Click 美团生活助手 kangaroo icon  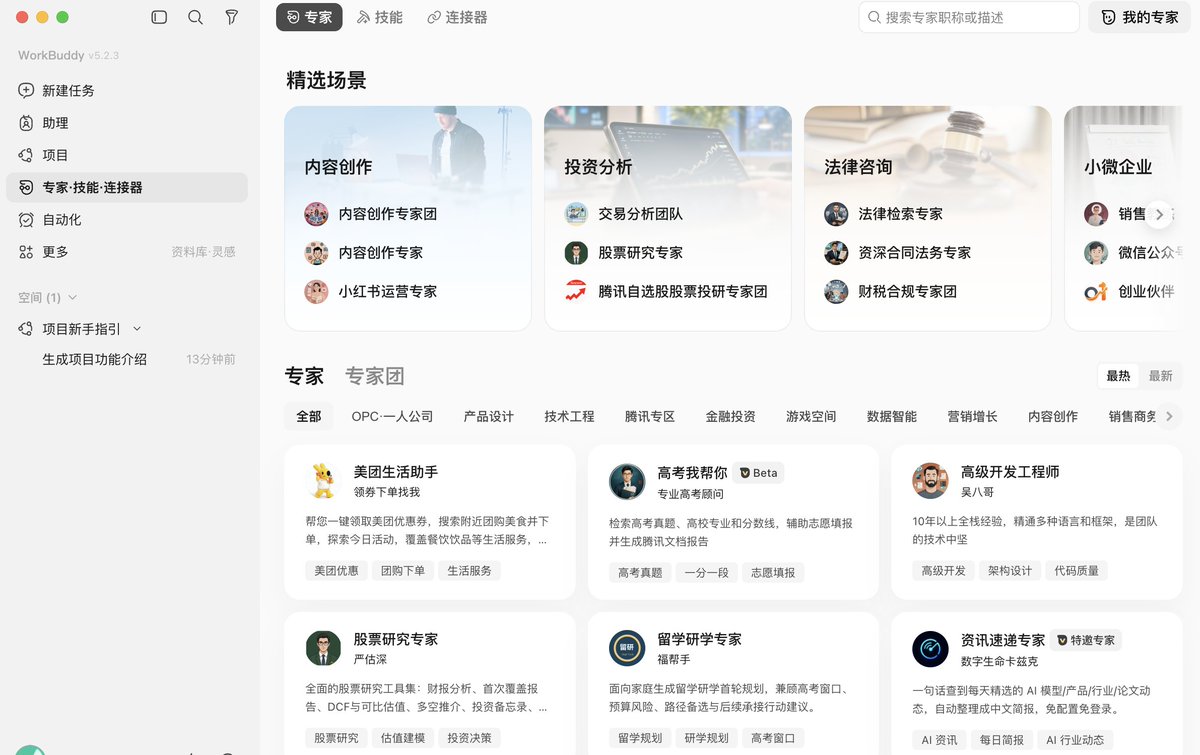click(x=323, y=481)
